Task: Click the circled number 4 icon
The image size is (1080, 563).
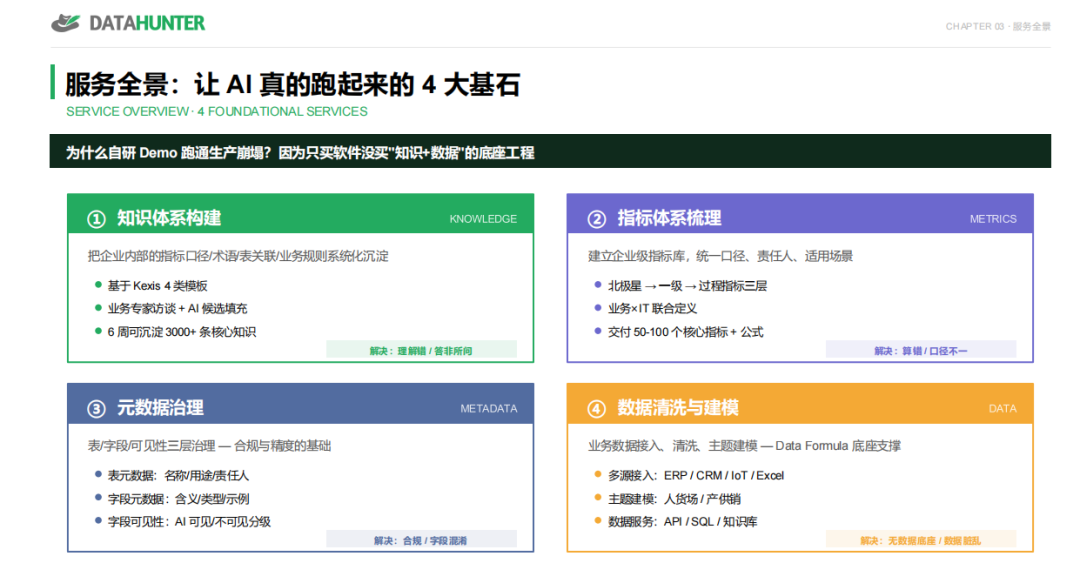Action: click(596, 409)
